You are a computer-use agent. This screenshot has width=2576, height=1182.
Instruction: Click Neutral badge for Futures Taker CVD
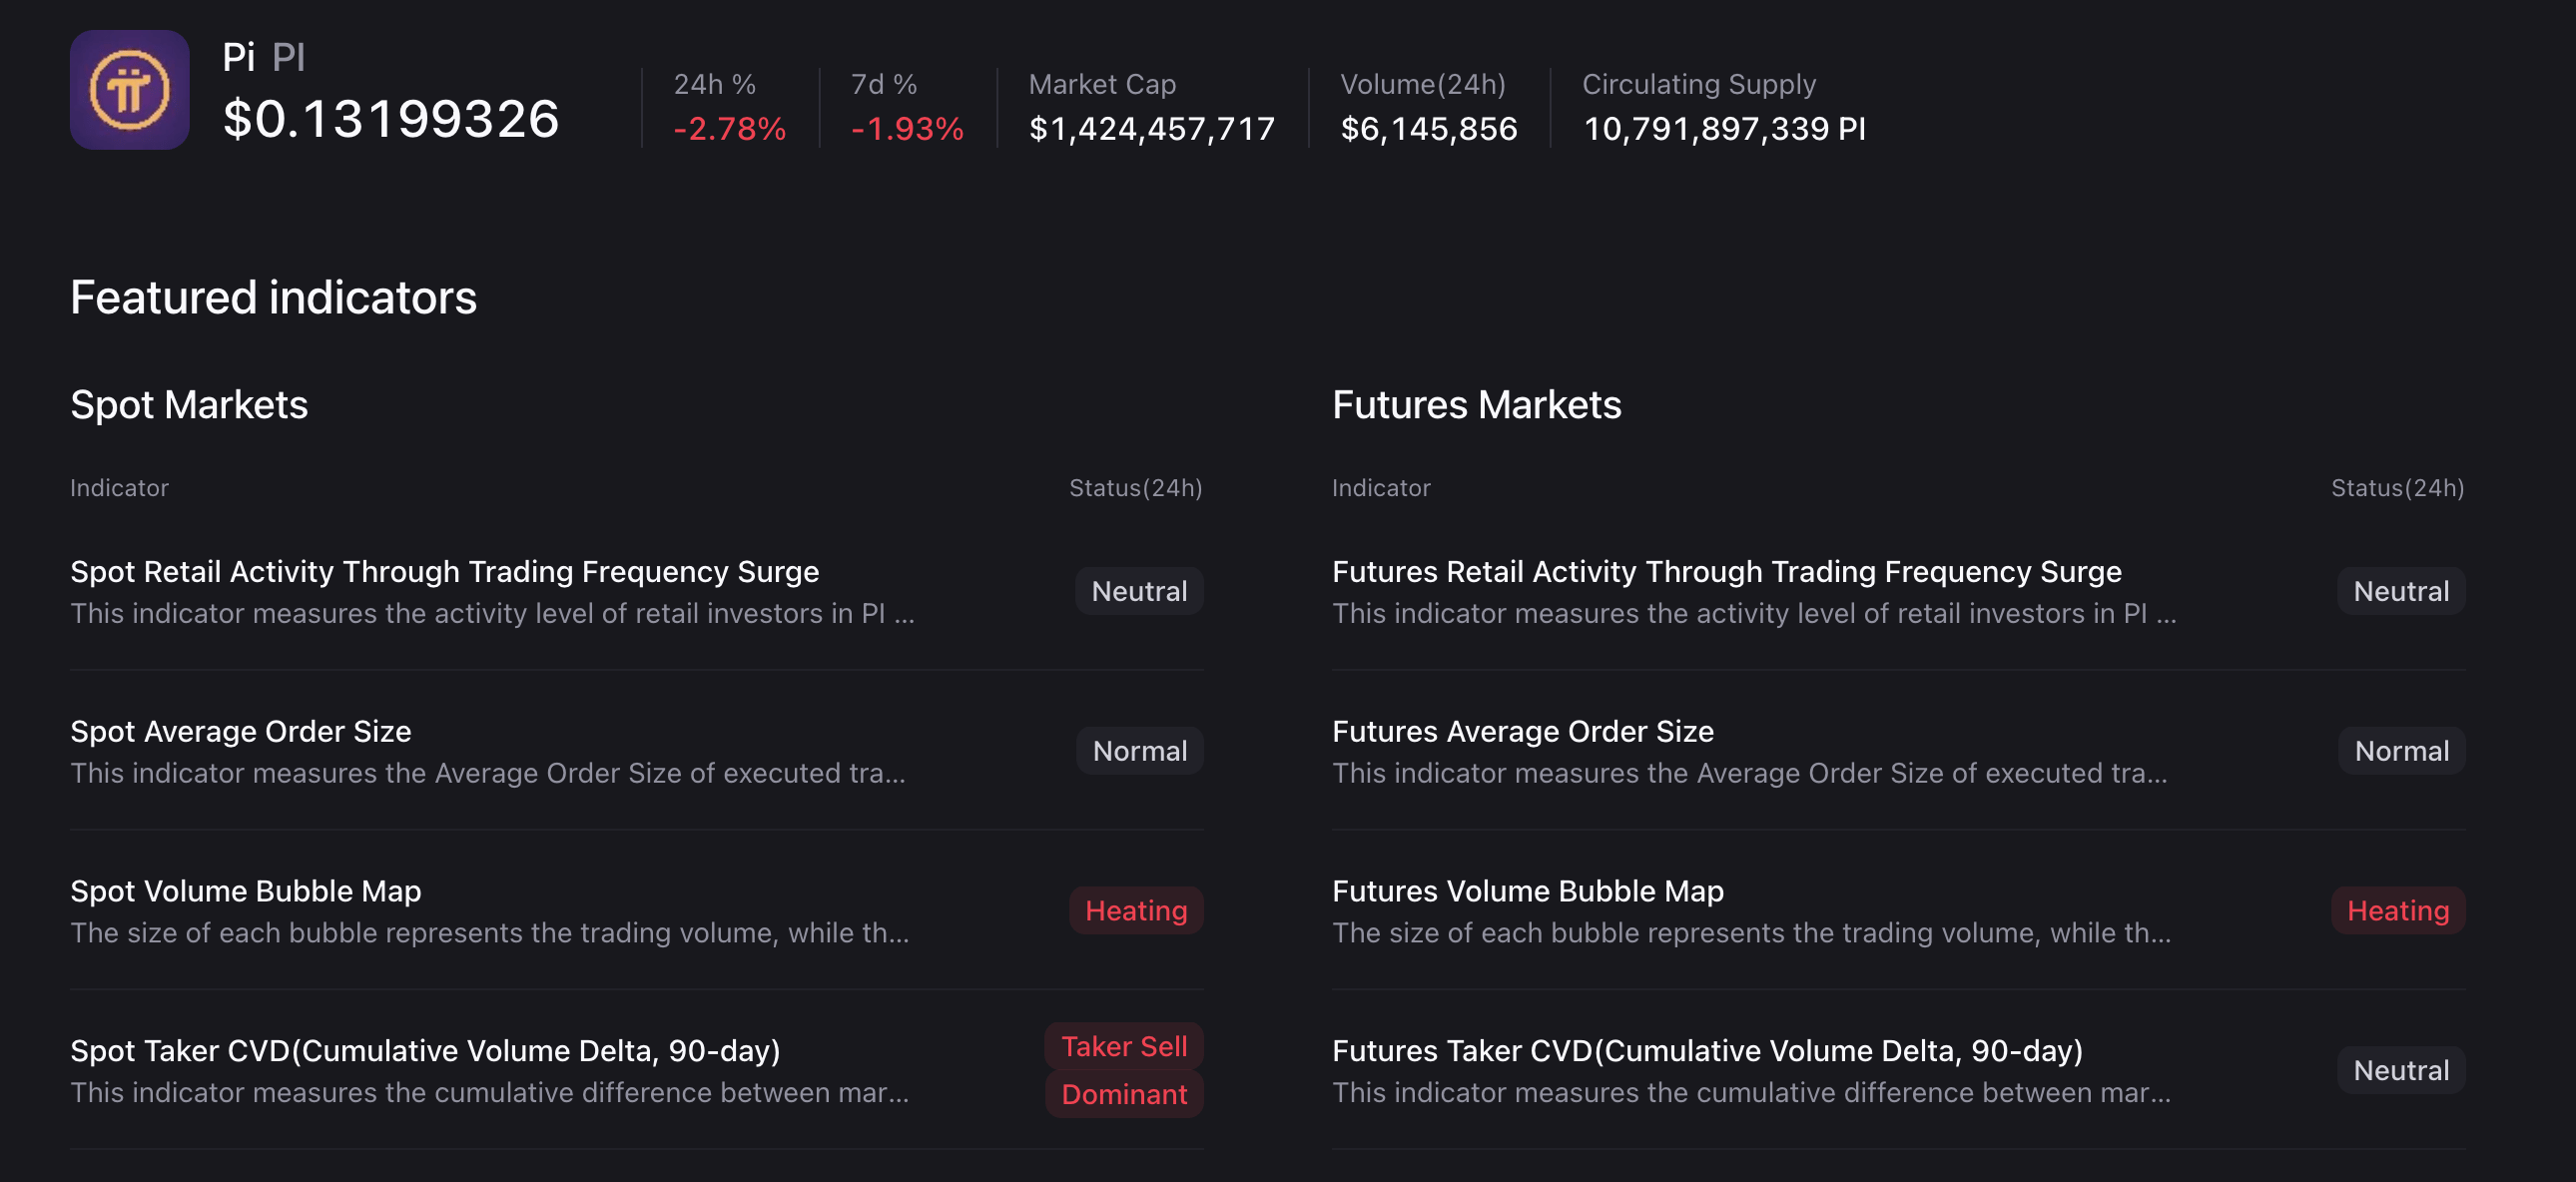click(2401, 1070)
